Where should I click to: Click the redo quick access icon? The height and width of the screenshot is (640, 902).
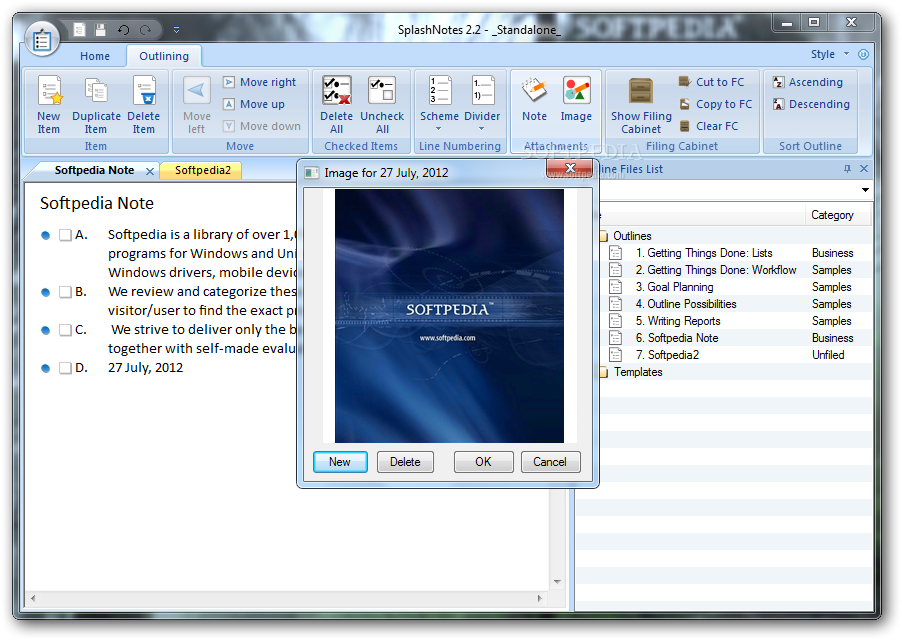pyautogui.click(x=145, y=29)
